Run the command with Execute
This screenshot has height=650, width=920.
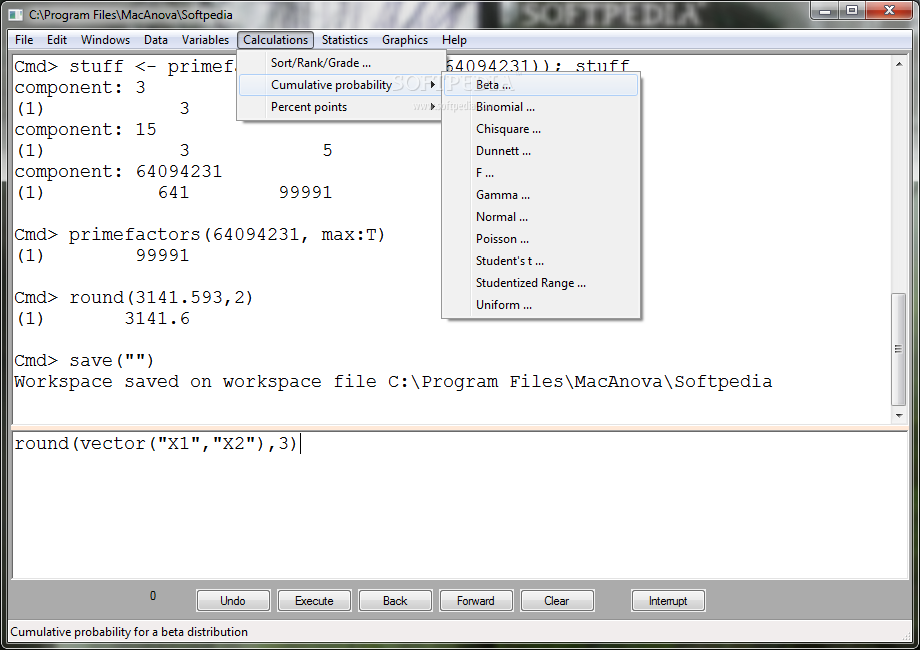pos(314,601)
